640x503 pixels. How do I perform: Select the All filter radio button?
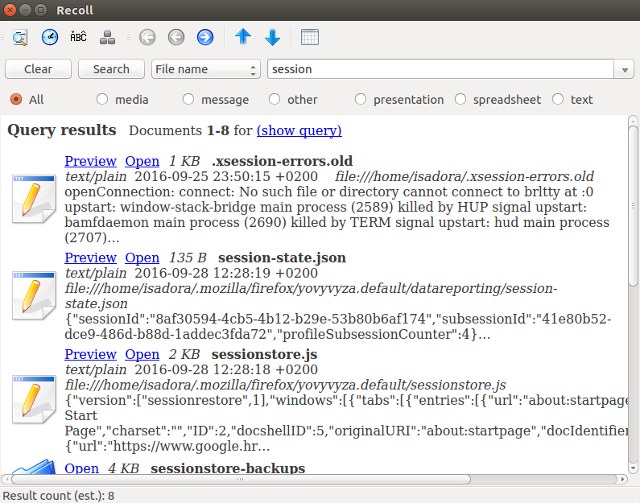coord(16,99)
